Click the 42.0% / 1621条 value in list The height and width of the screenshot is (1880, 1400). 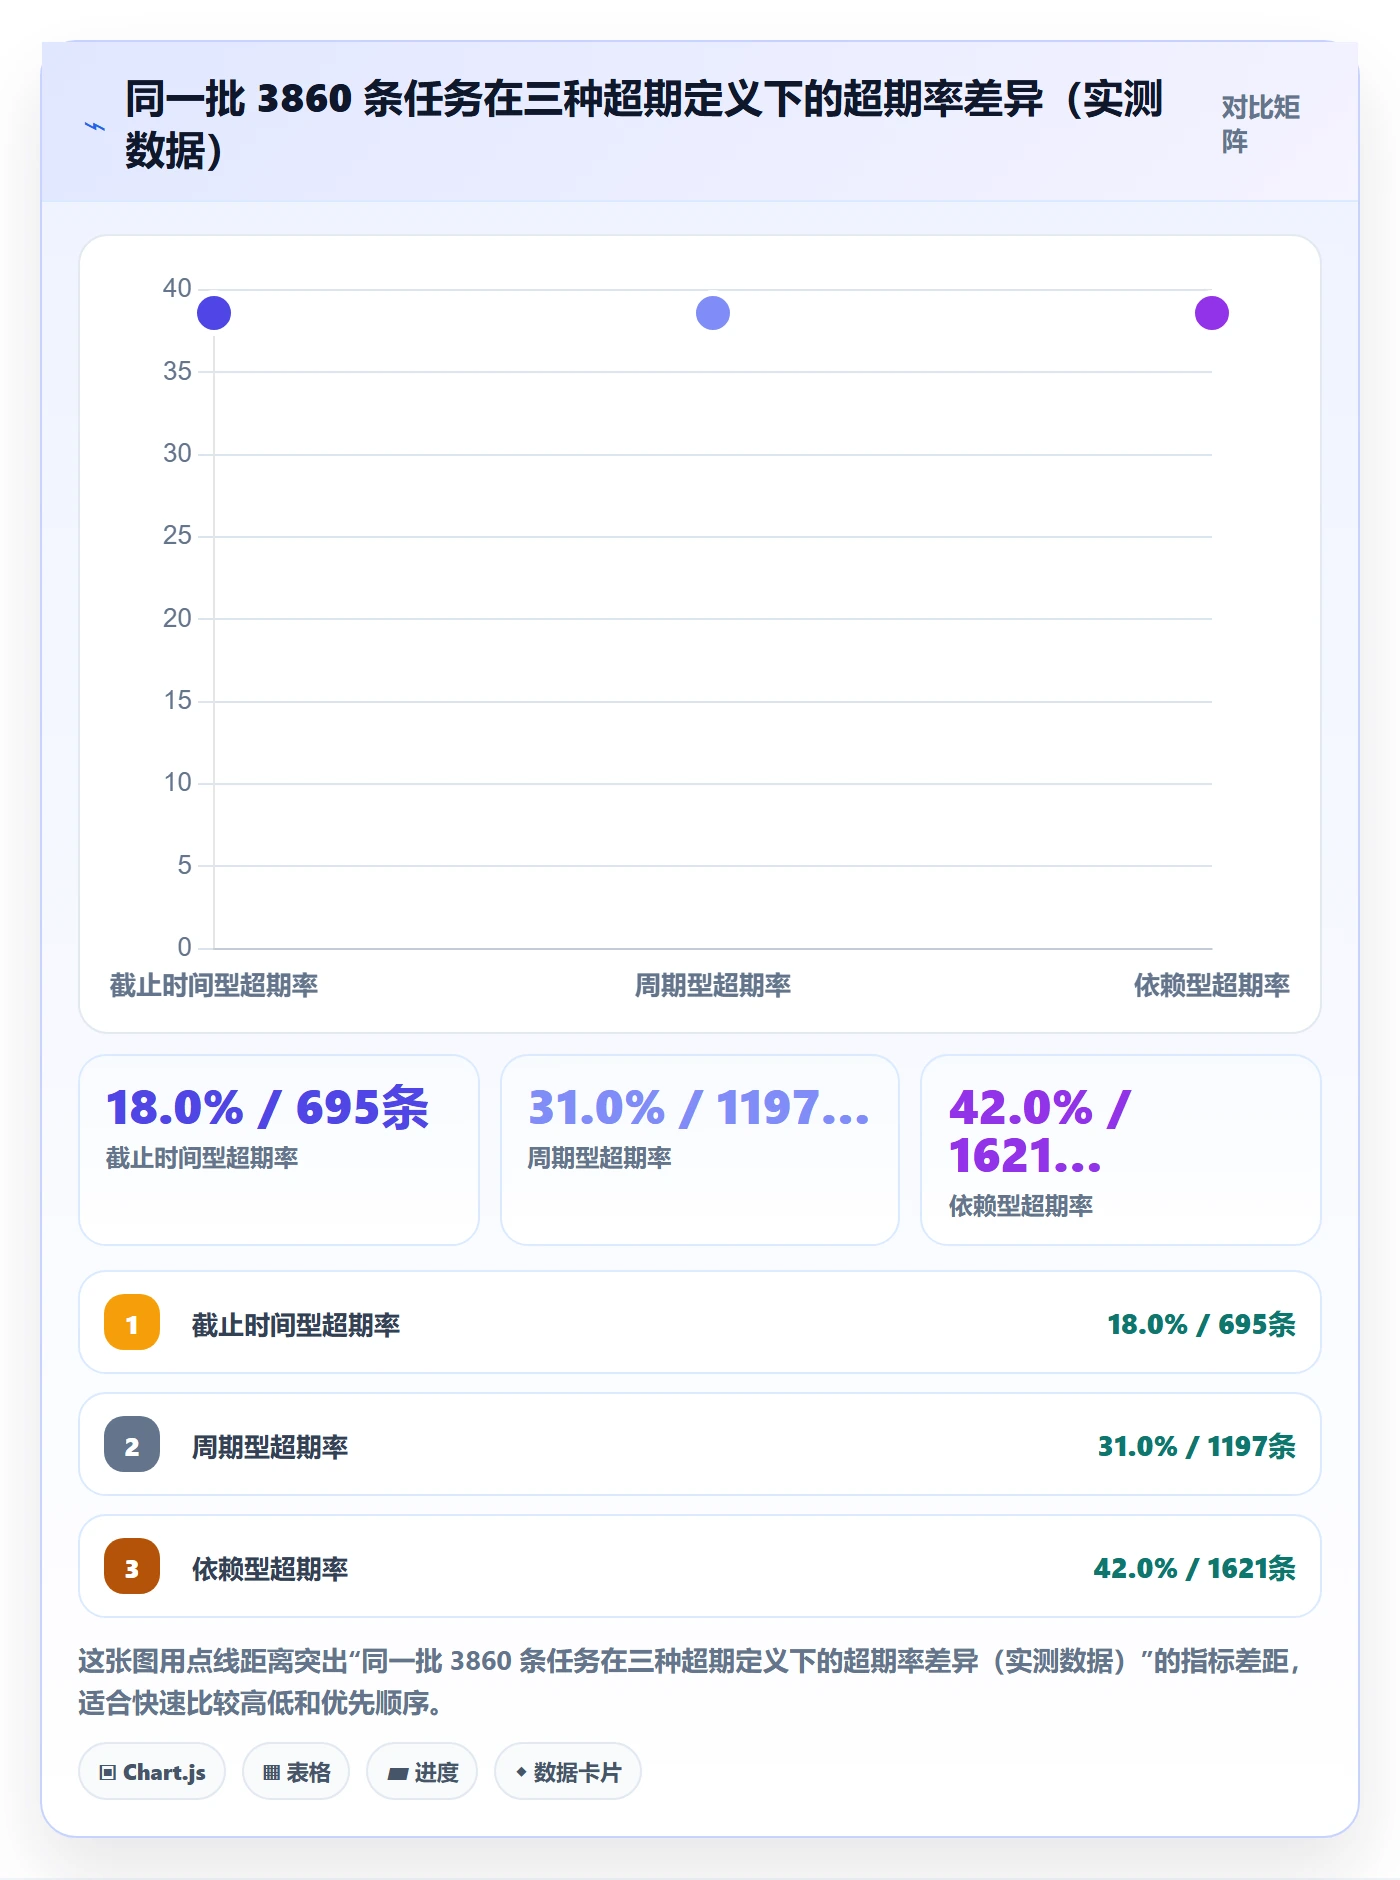tap(1195, 1568)
